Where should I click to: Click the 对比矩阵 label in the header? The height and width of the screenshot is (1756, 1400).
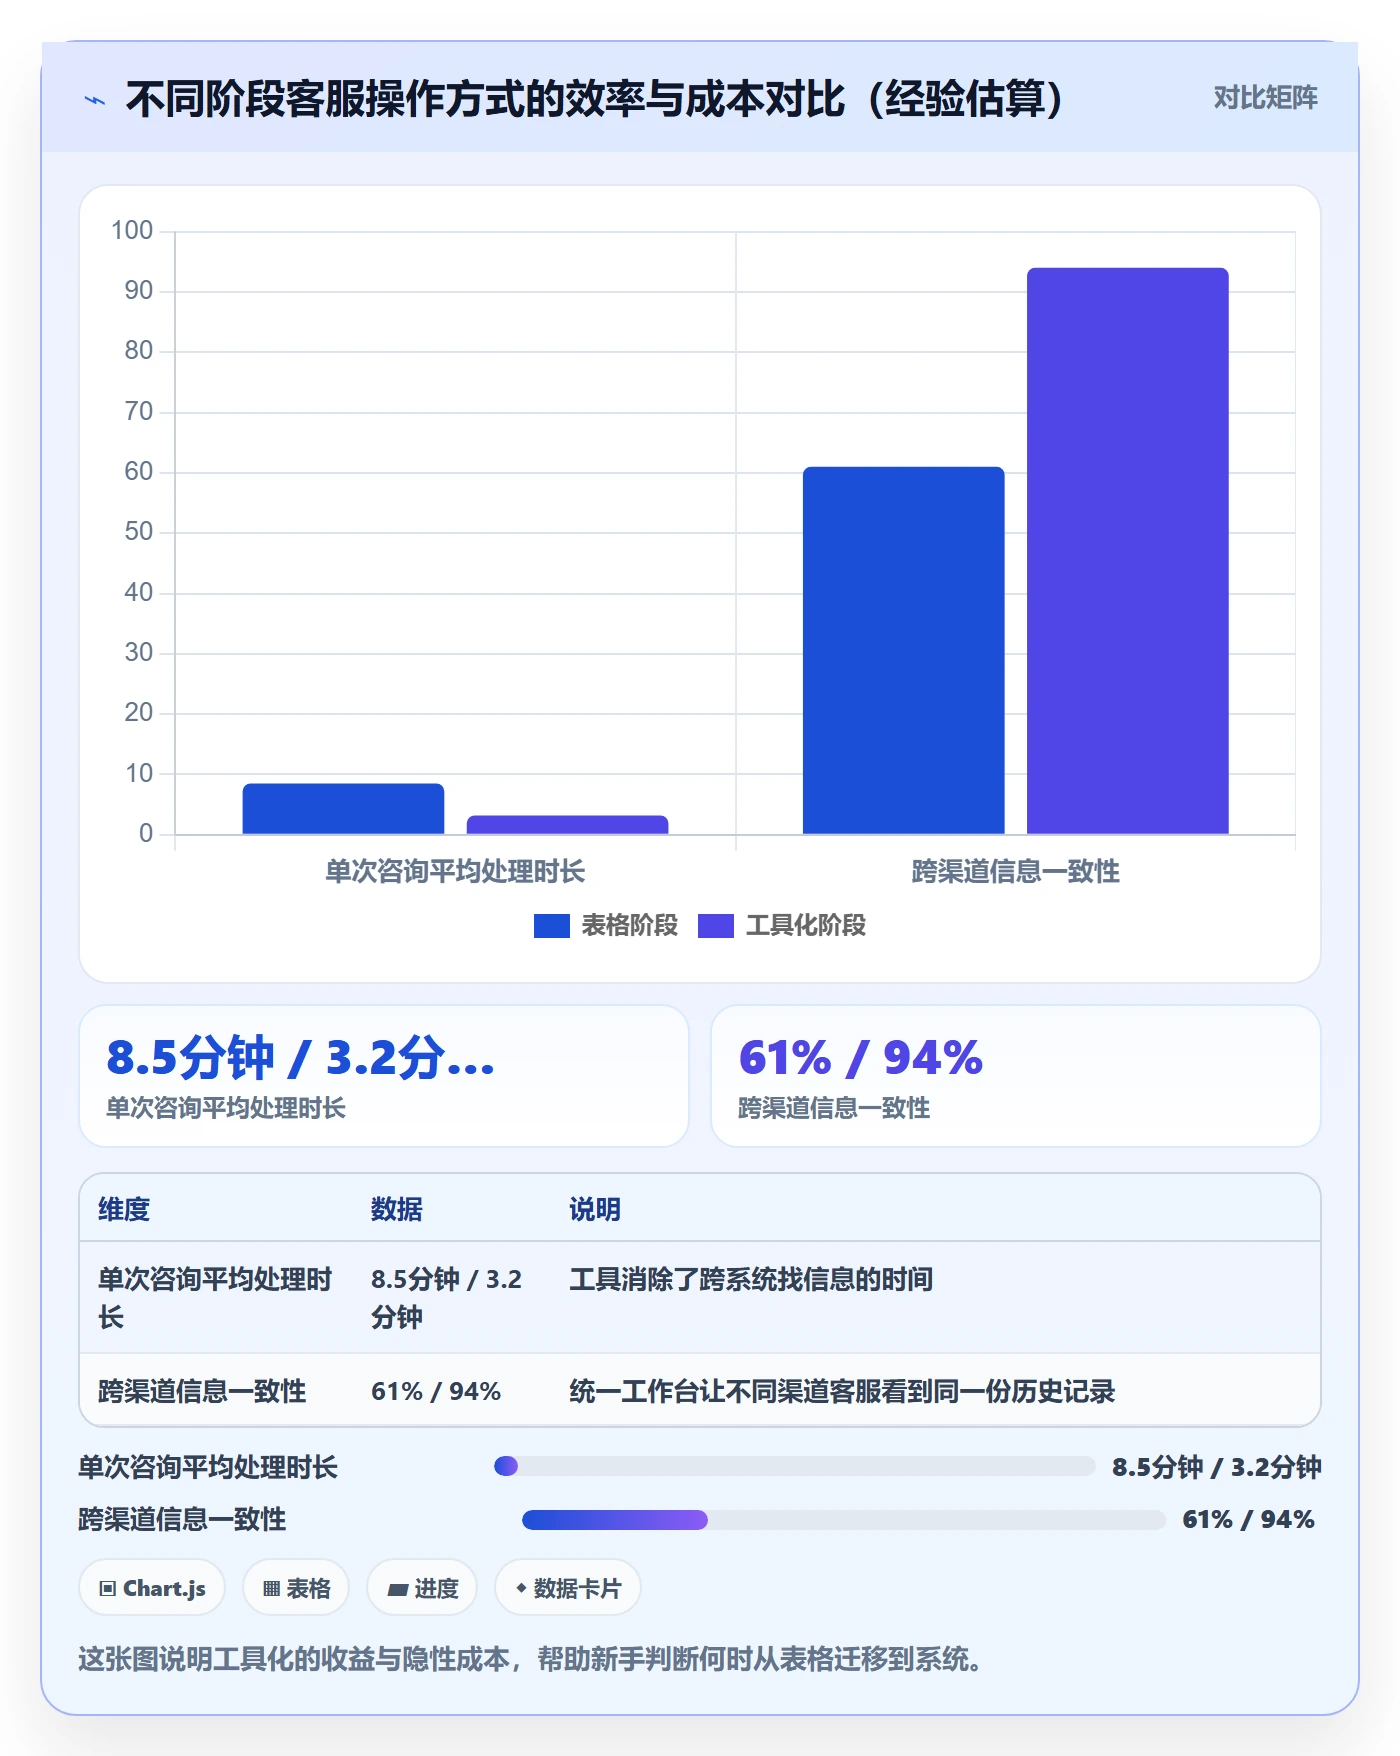click(x=1265, y=98)
